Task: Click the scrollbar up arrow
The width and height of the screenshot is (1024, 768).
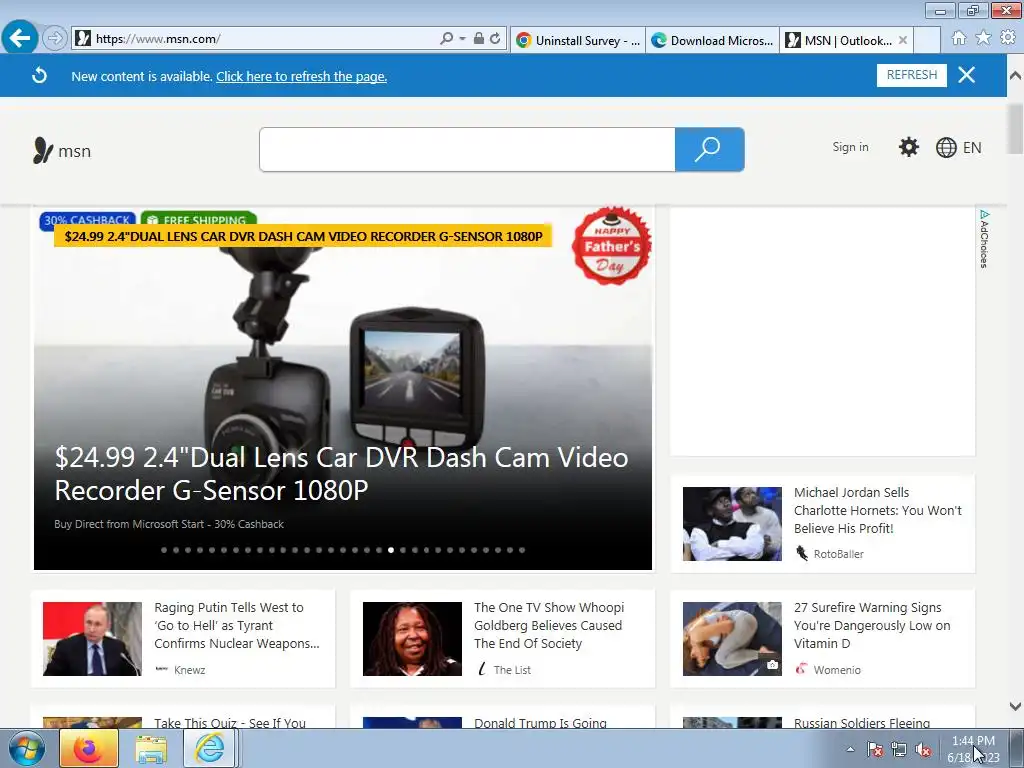Action: click(1015, 75)
